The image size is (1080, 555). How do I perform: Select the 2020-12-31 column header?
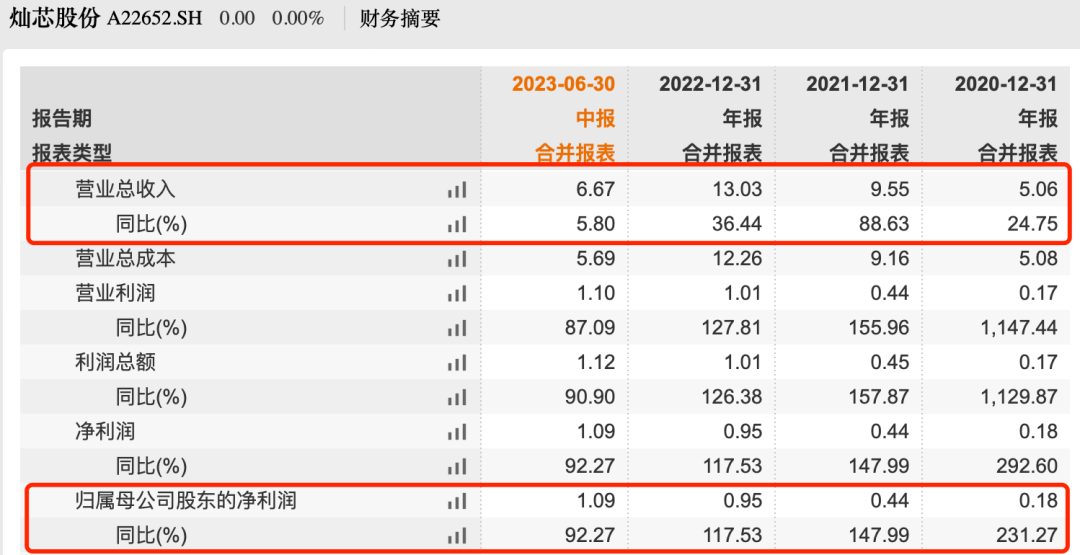[1006, 84]
